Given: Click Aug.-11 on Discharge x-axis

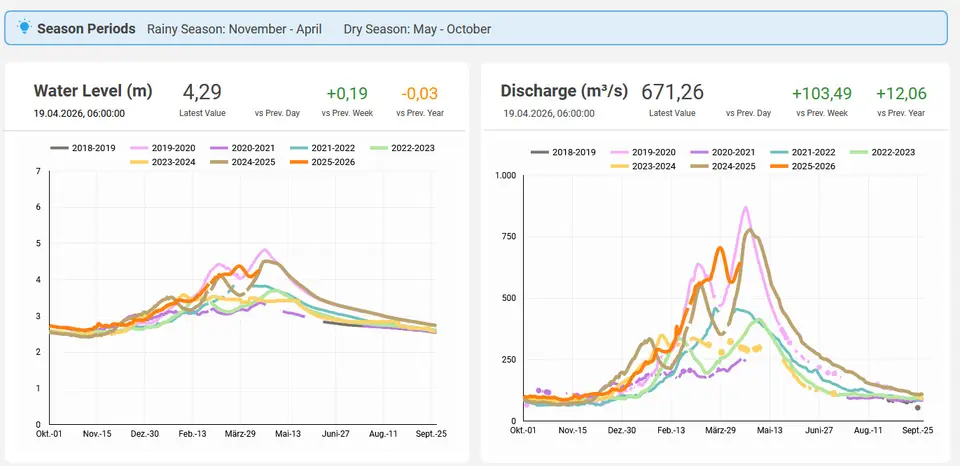Looking at the screenshot, I should (x=869, y=430).
